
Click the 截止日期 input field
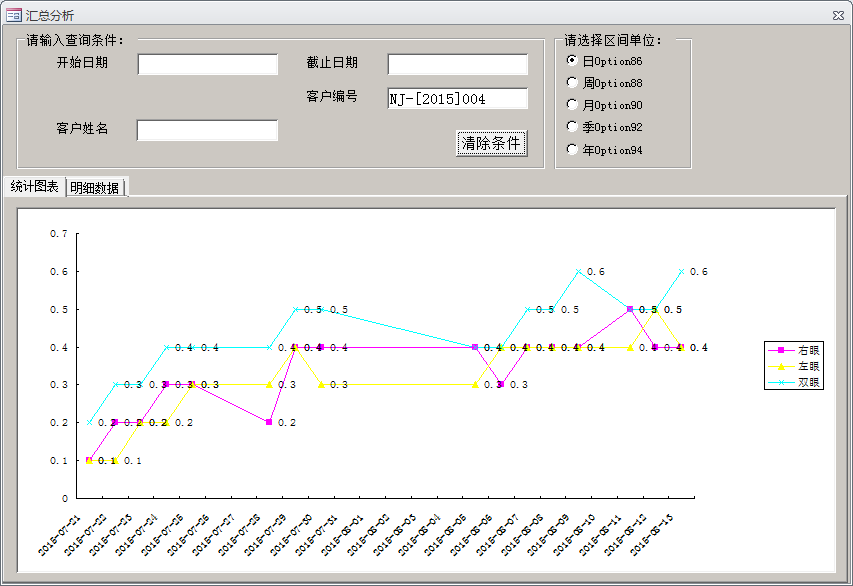457,64
